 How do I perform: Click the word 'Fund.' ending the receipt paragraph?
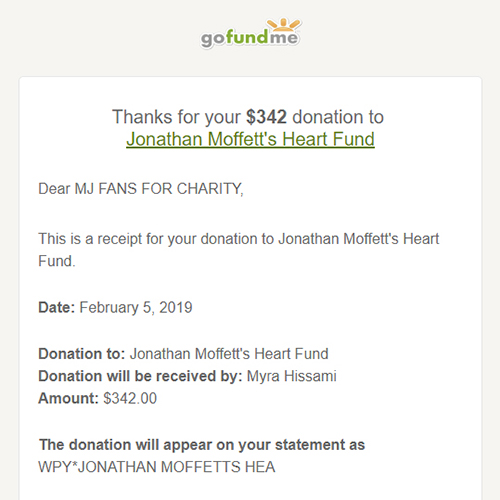click(57, 261)
